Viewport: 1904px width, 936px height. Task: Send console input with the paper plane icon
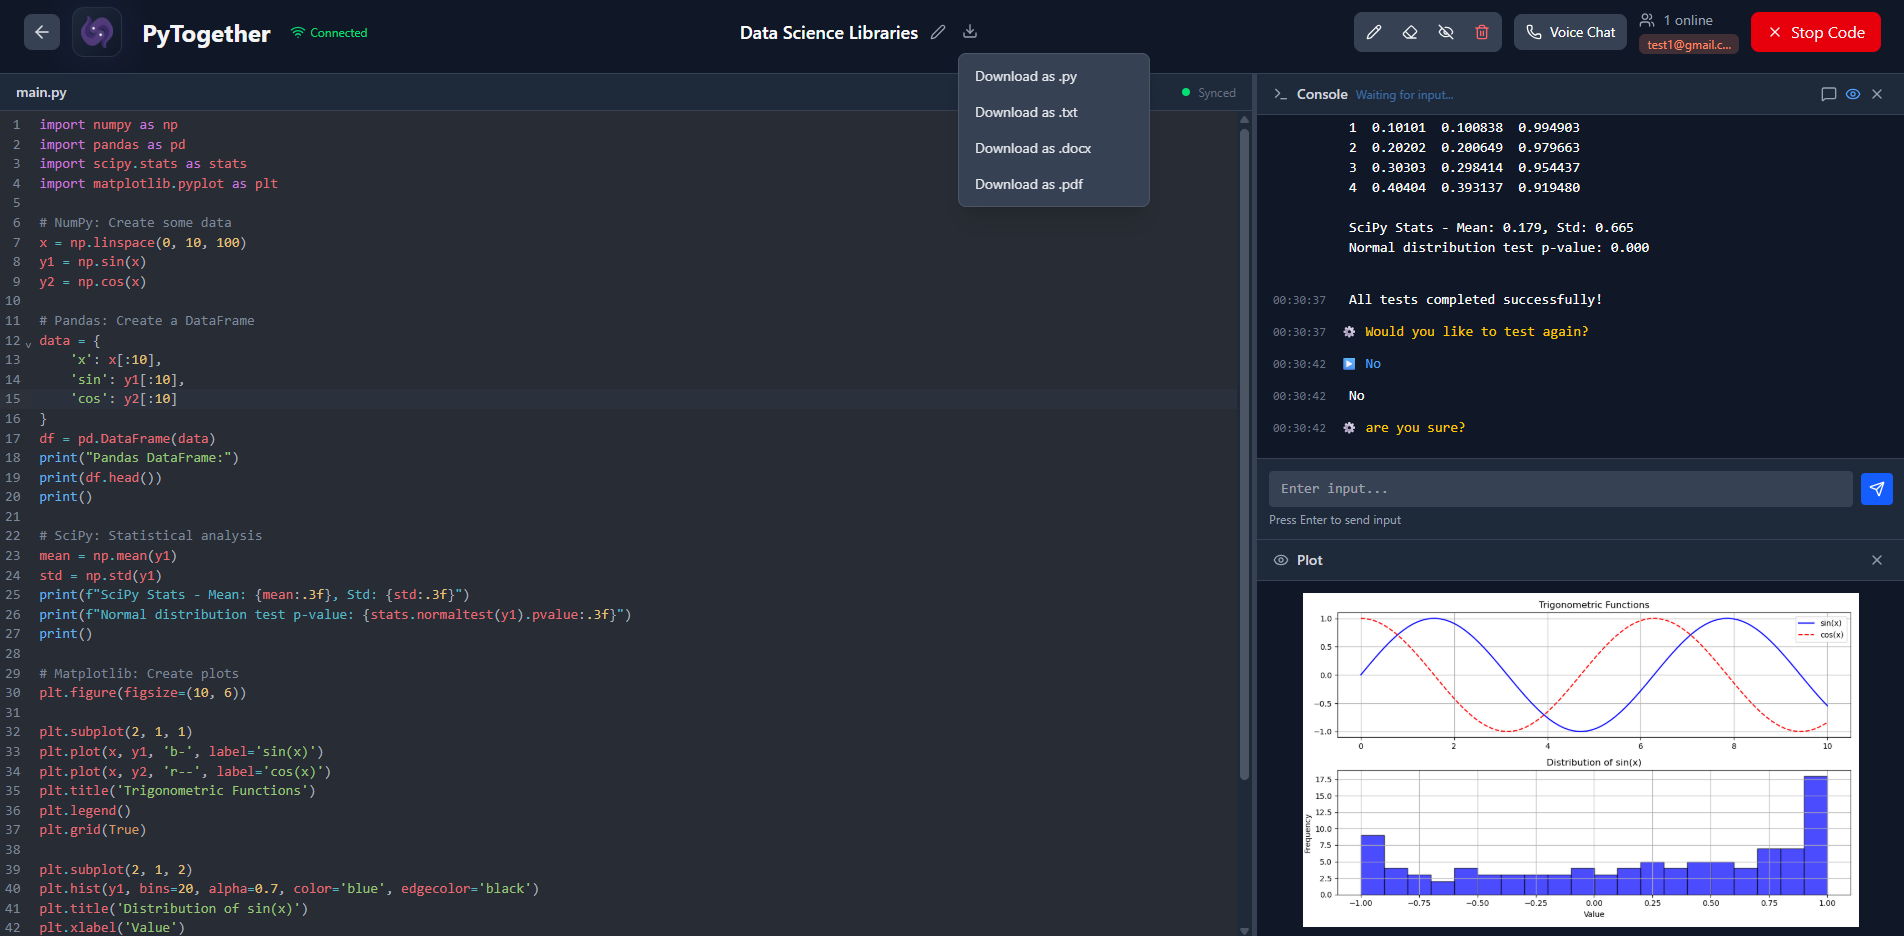(x=1878, y=489)
